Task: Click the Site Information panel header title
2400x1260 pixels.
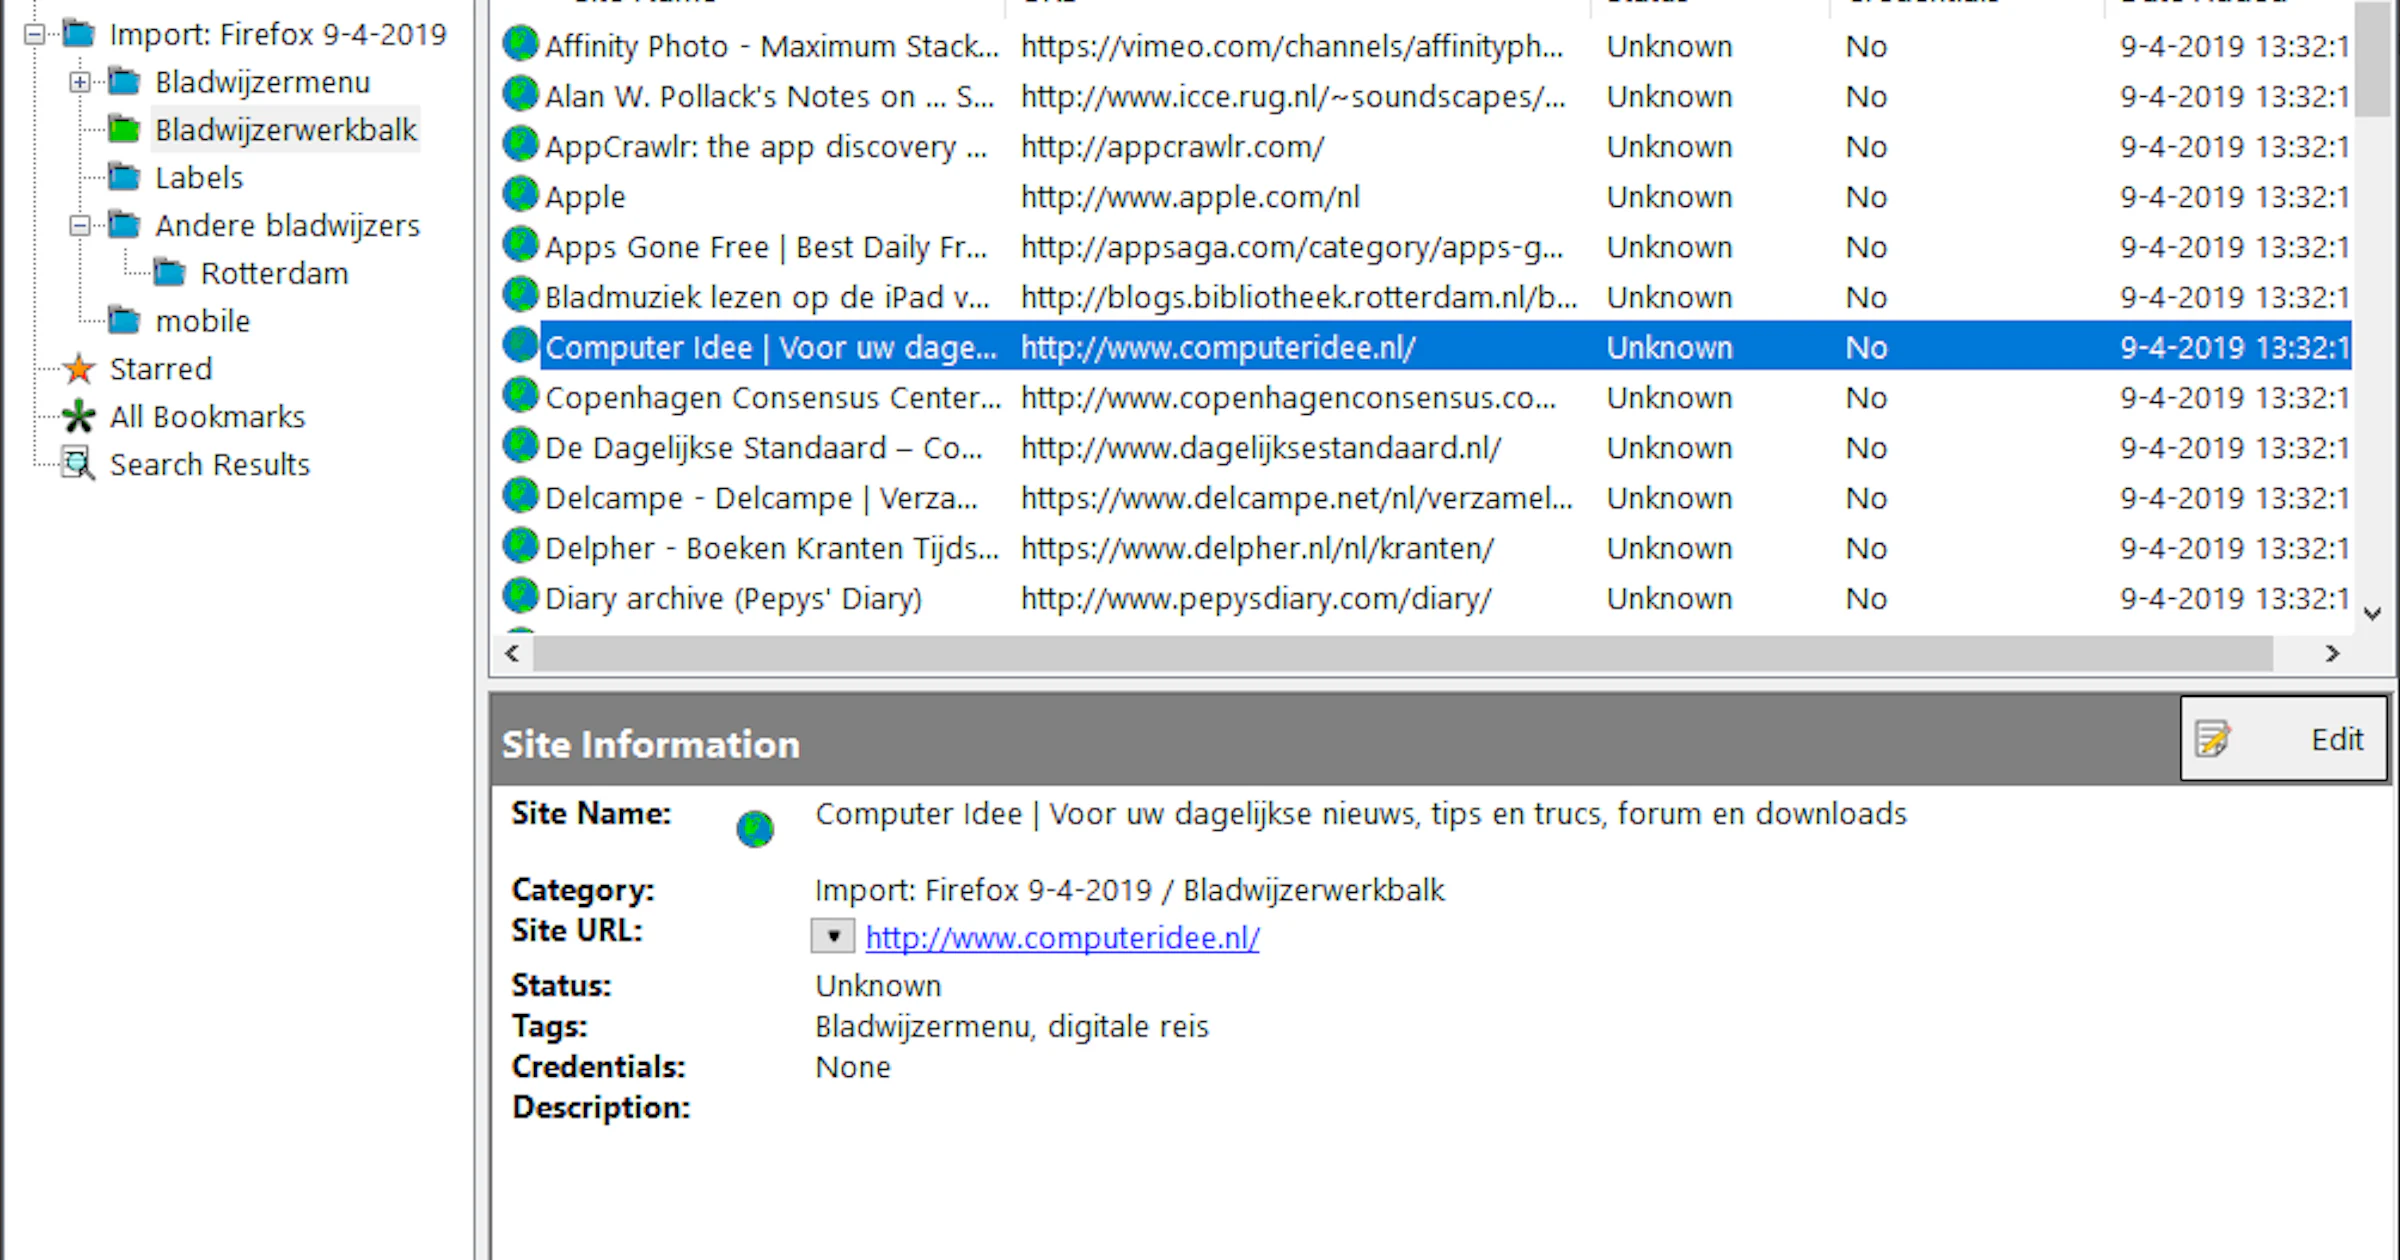Action: click(x=651, y=744)
